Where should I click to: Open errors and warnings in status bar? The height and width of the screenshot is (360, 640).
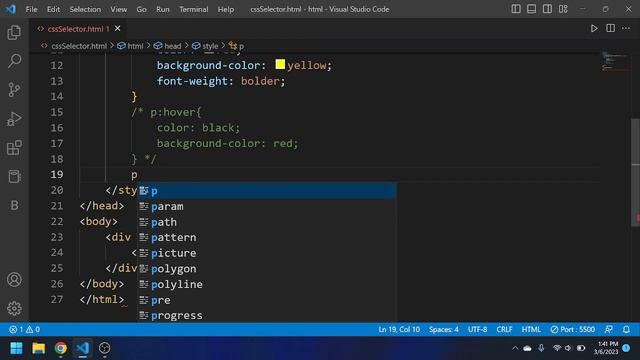[24, 329]
